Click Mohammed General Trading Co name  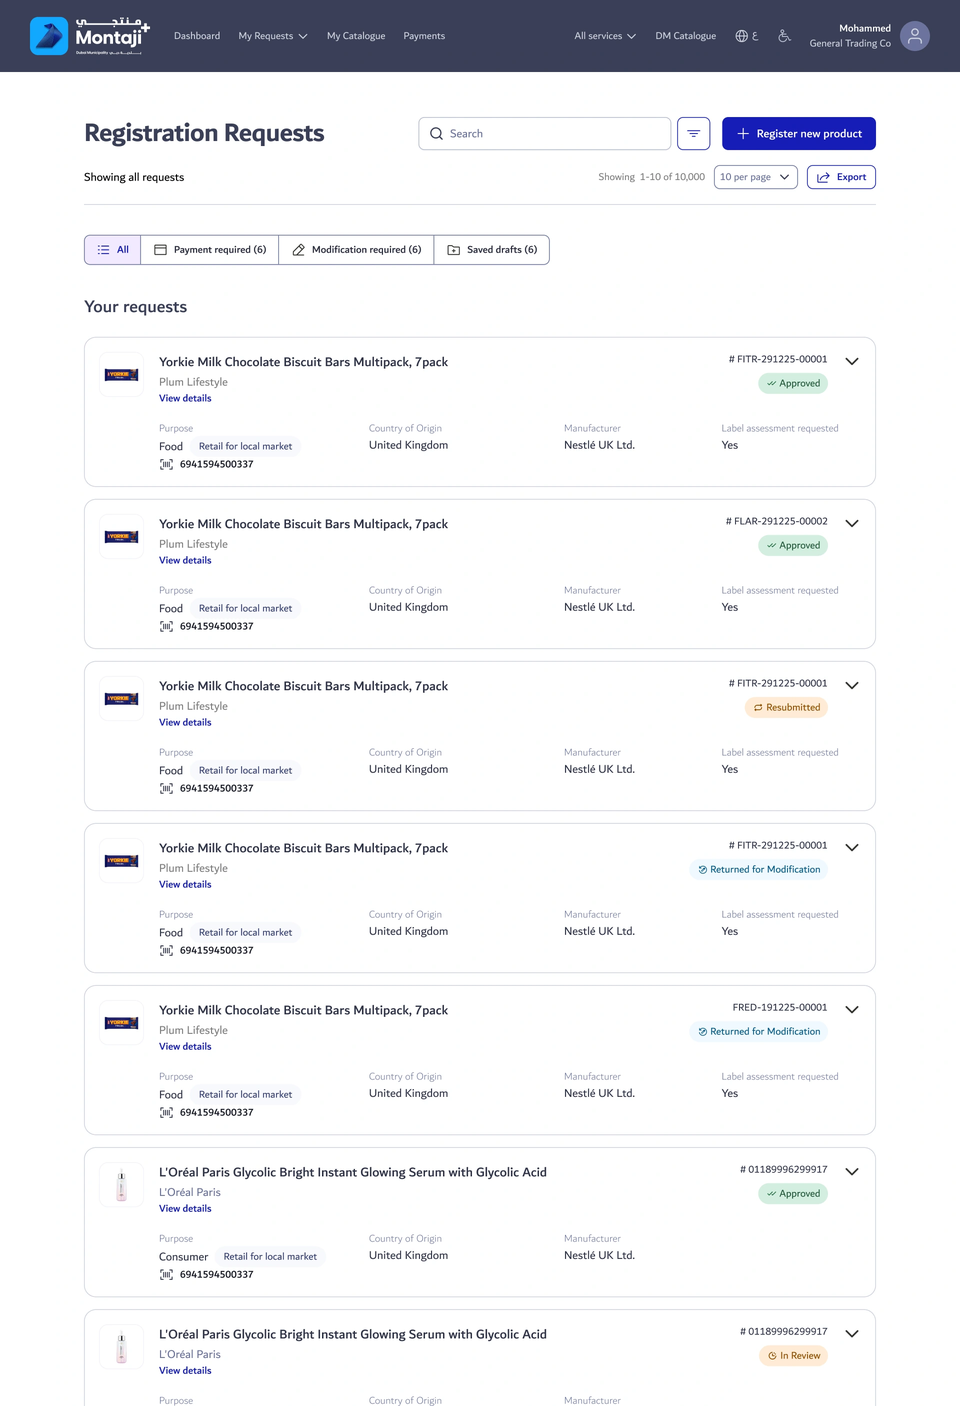(x=850, y=36)
